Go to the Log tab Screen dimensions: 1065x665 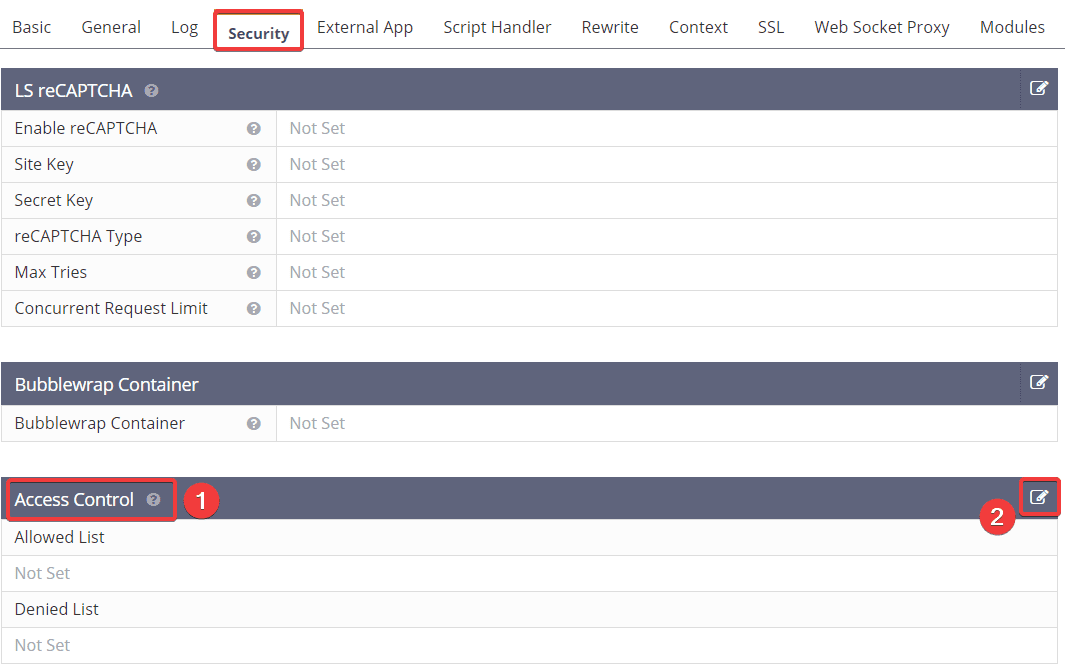[184, 27]
